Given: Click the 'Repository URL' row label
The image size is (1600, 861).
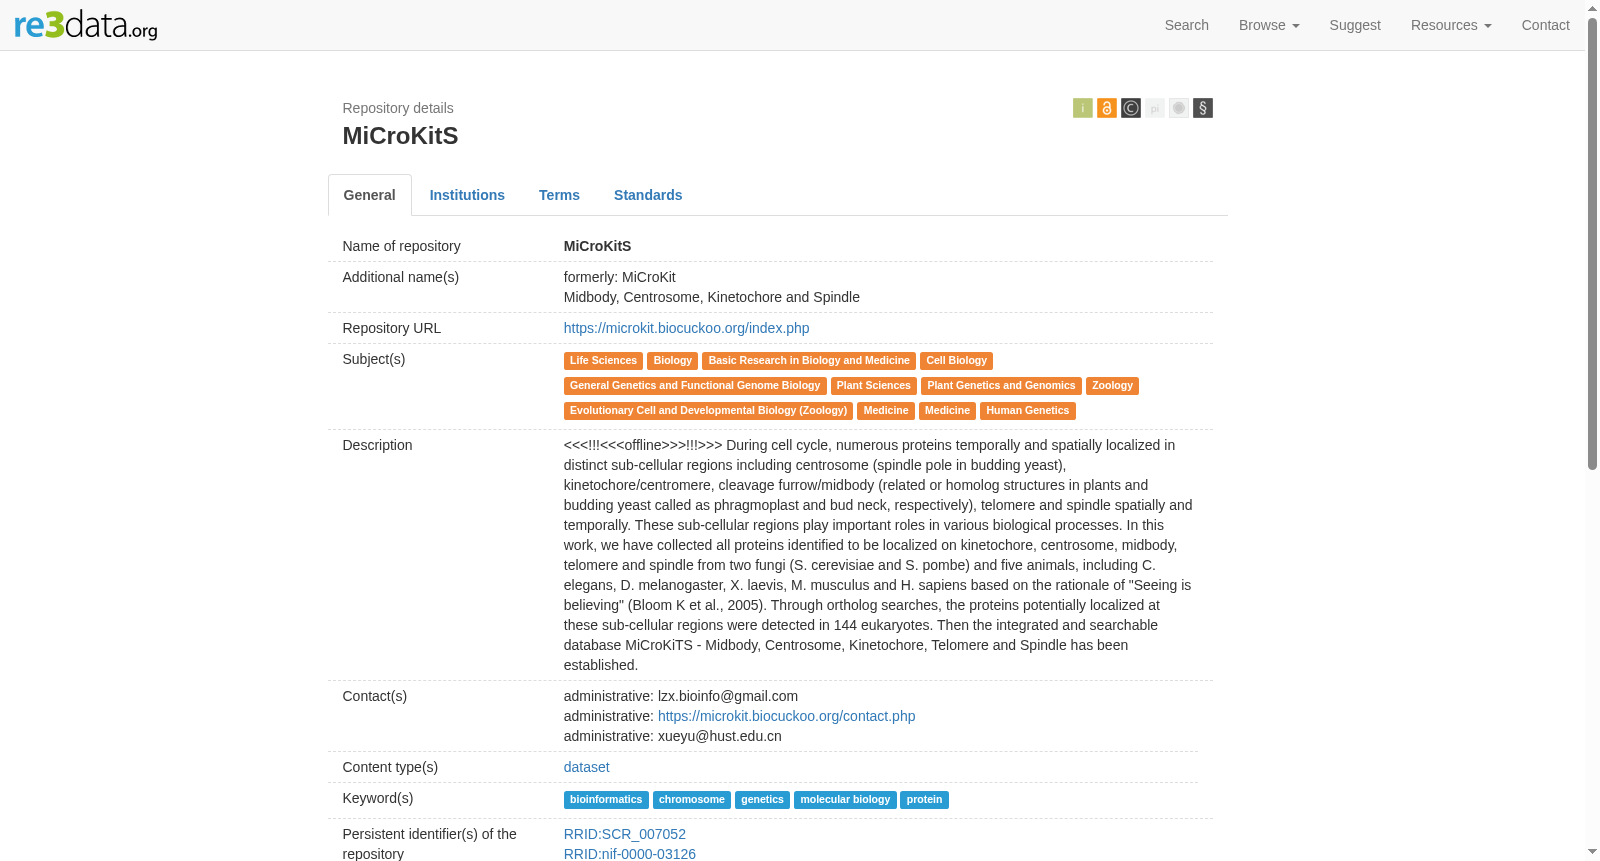Looking at the screenshot, I should click(392, 328).
